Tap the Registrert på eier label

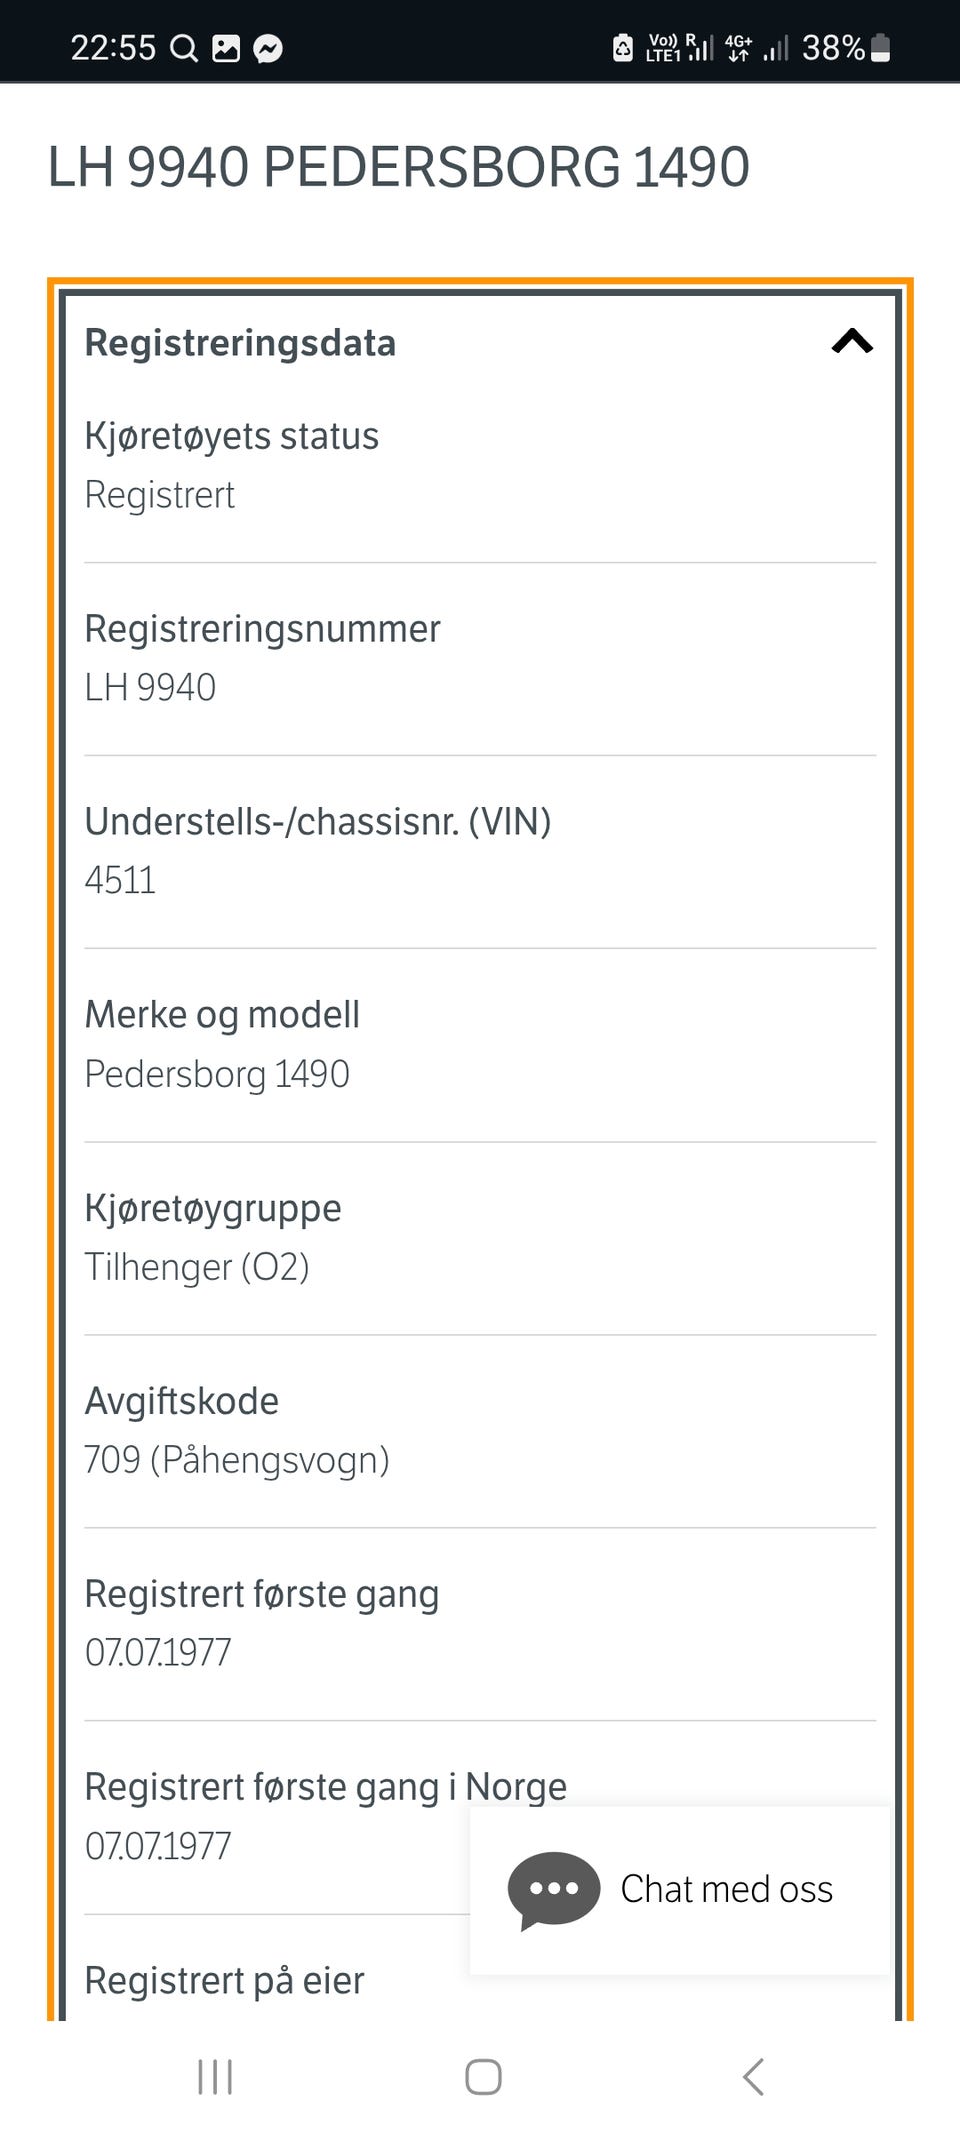point(224,1980)
